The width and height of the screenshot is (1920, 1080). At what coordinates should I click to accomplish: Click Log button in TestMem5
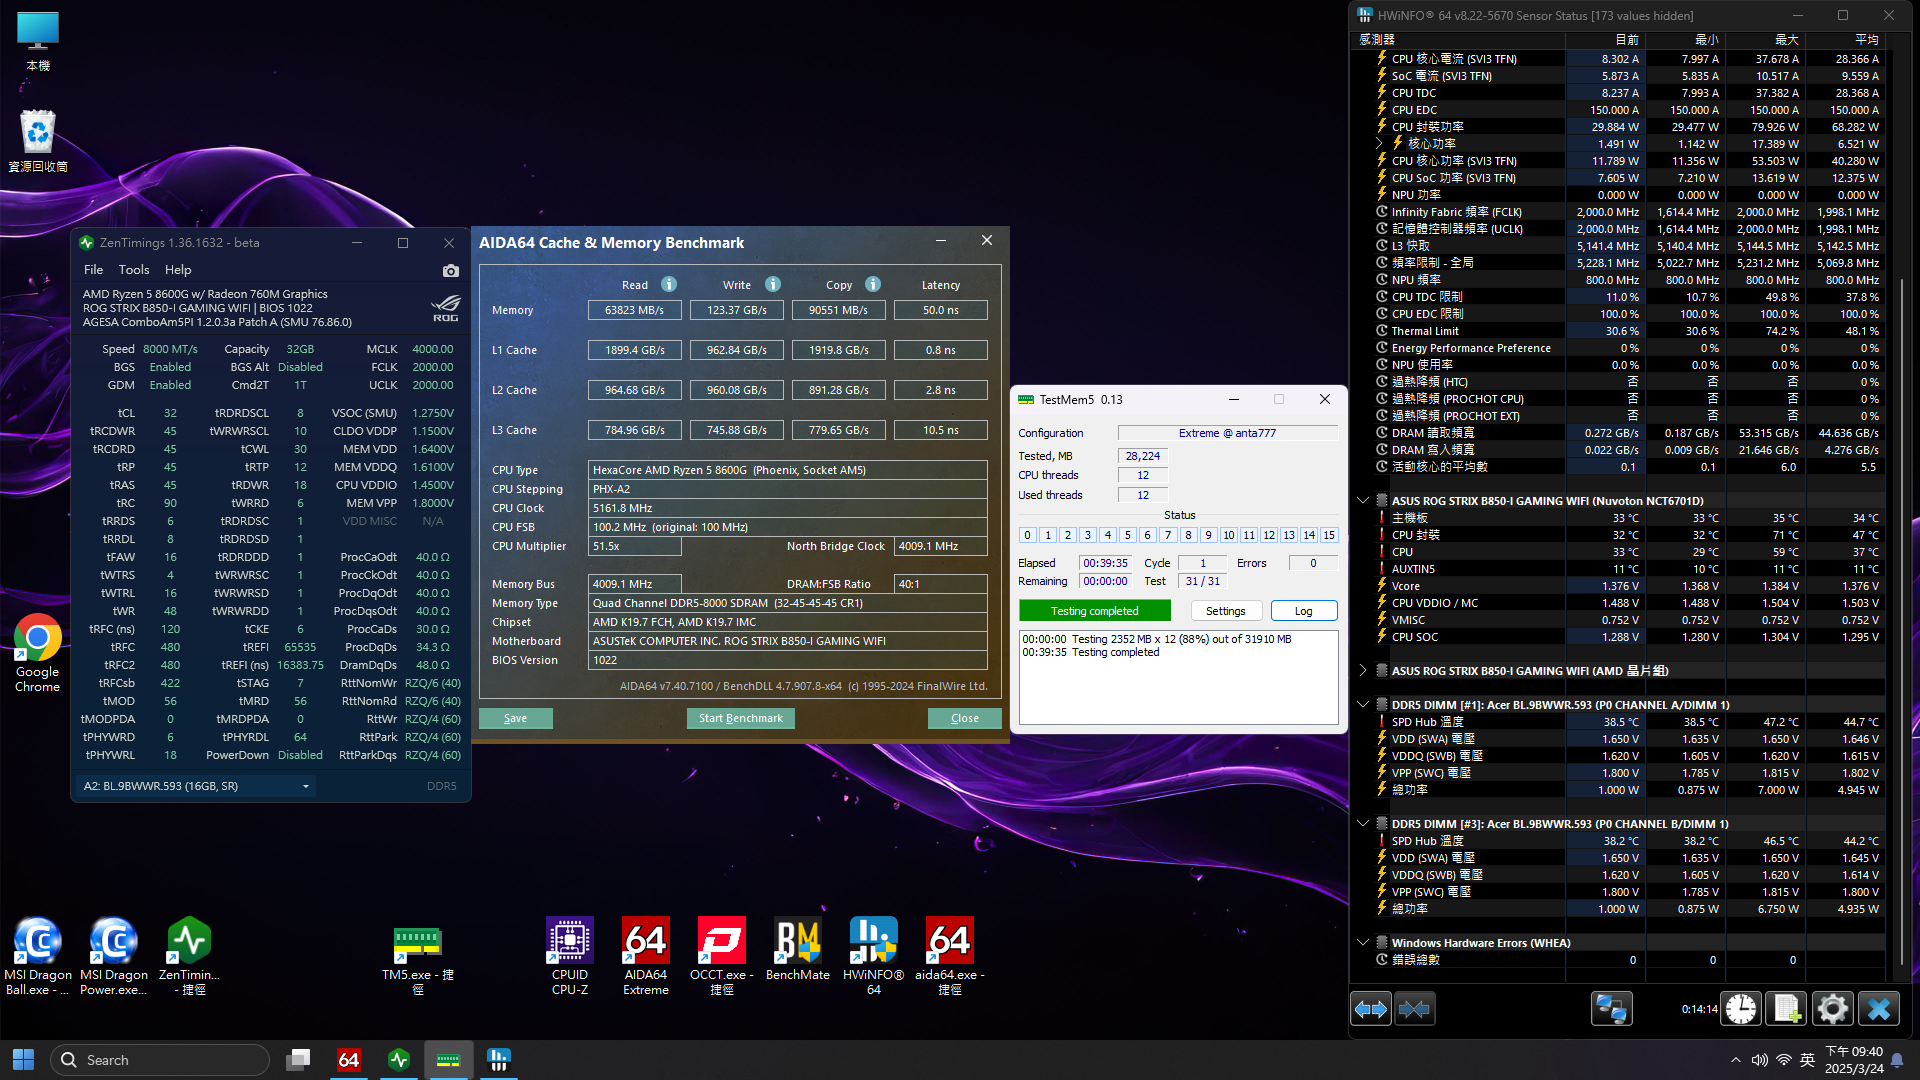[x=1303, y=611]
